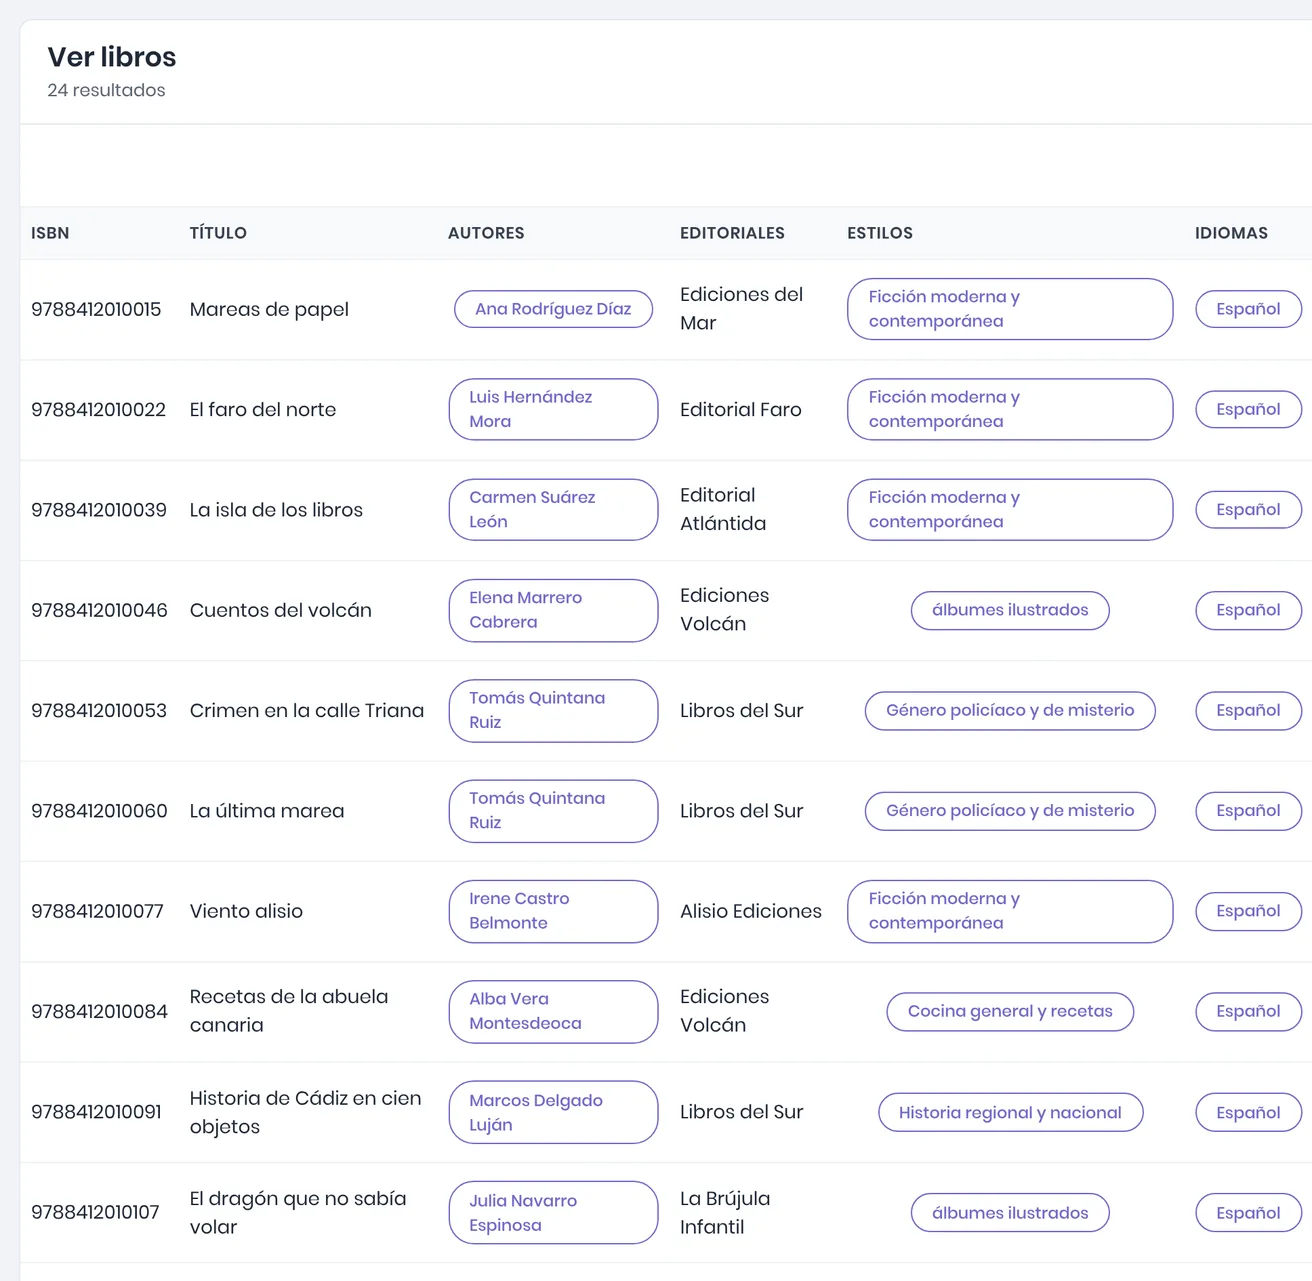Screen dimensions: 1312x1281
Task: Select the Historia regional y nacional style tag
Action: [x=1010, y=1112]
